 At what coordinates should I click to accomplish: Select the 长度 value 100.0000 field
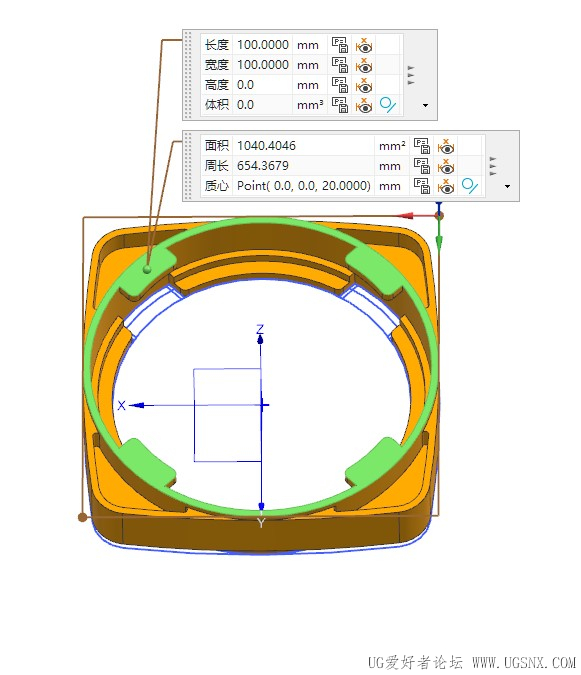(x=263, y=45)
